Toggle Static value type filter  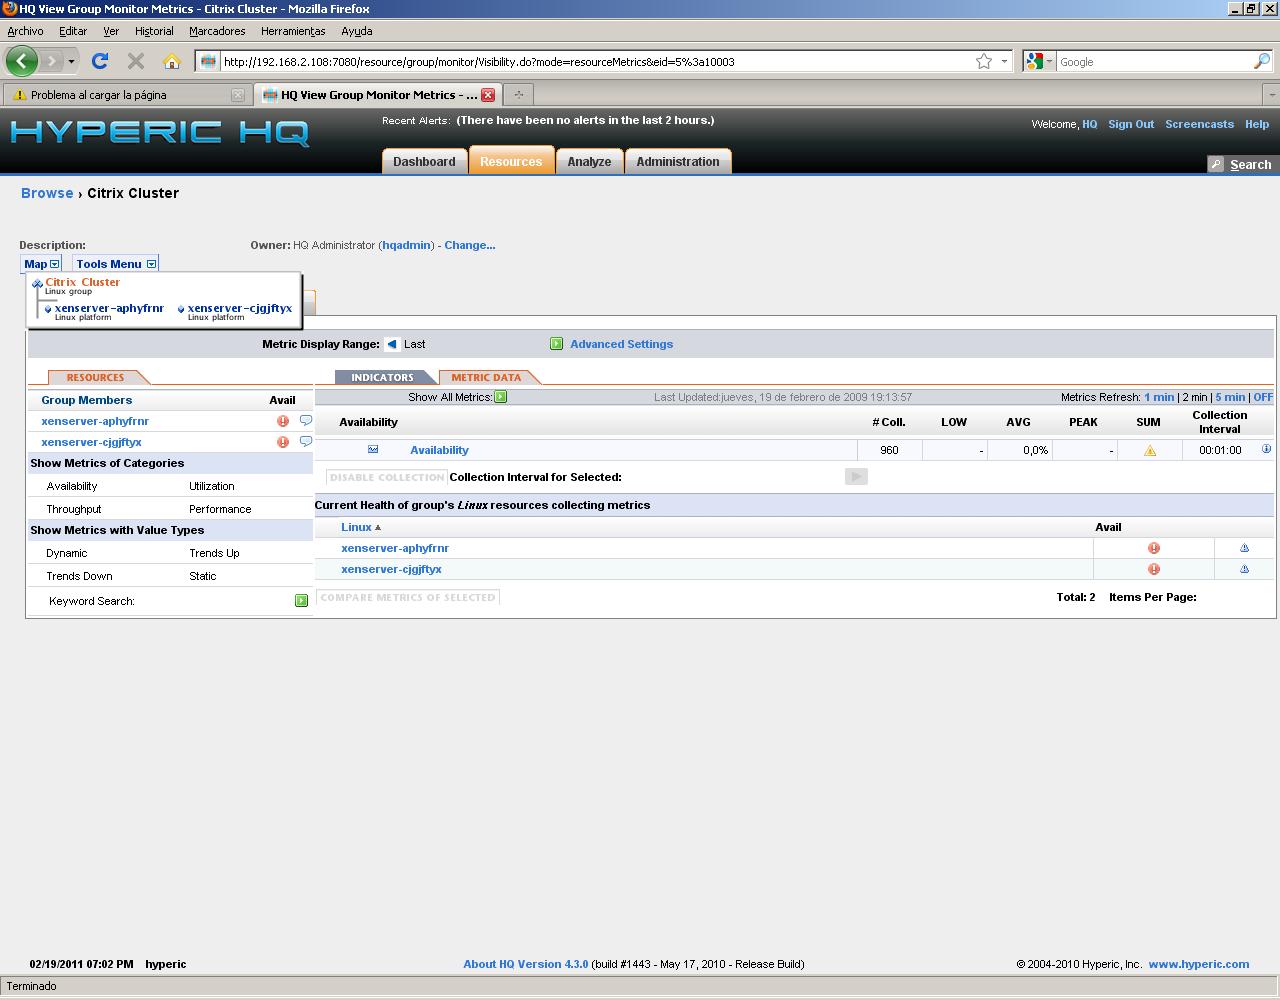(203, 576)
